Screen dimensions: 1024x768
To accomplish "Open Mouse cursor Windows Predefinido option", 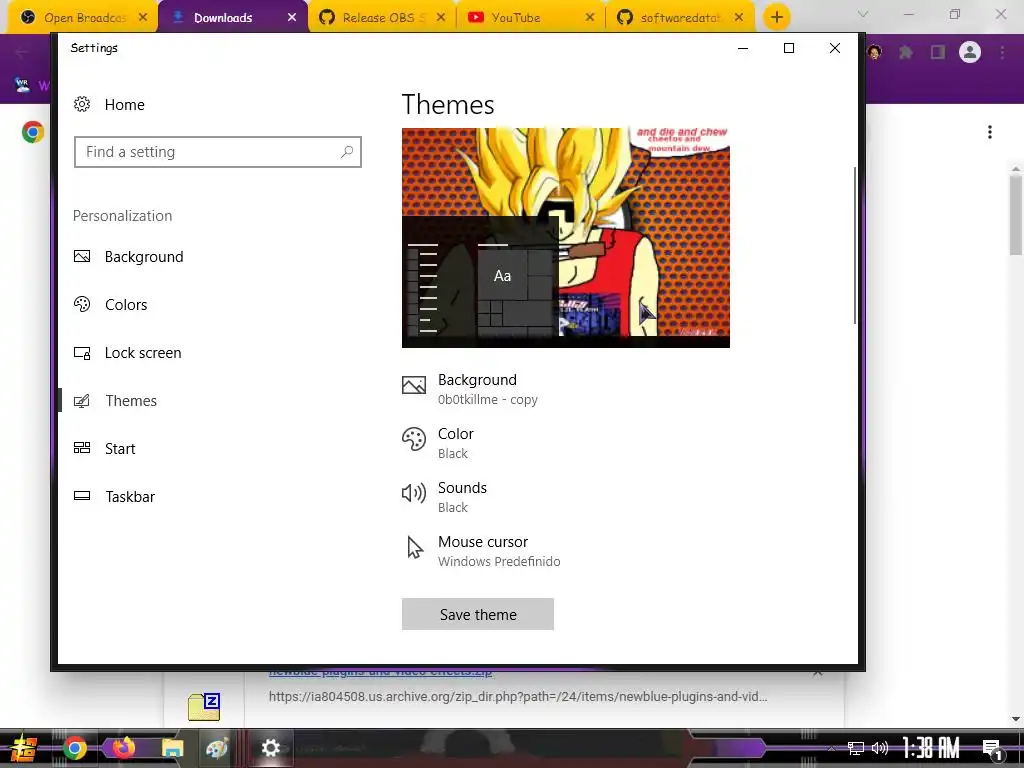I will pyautogui.click(x=481, y=551).
